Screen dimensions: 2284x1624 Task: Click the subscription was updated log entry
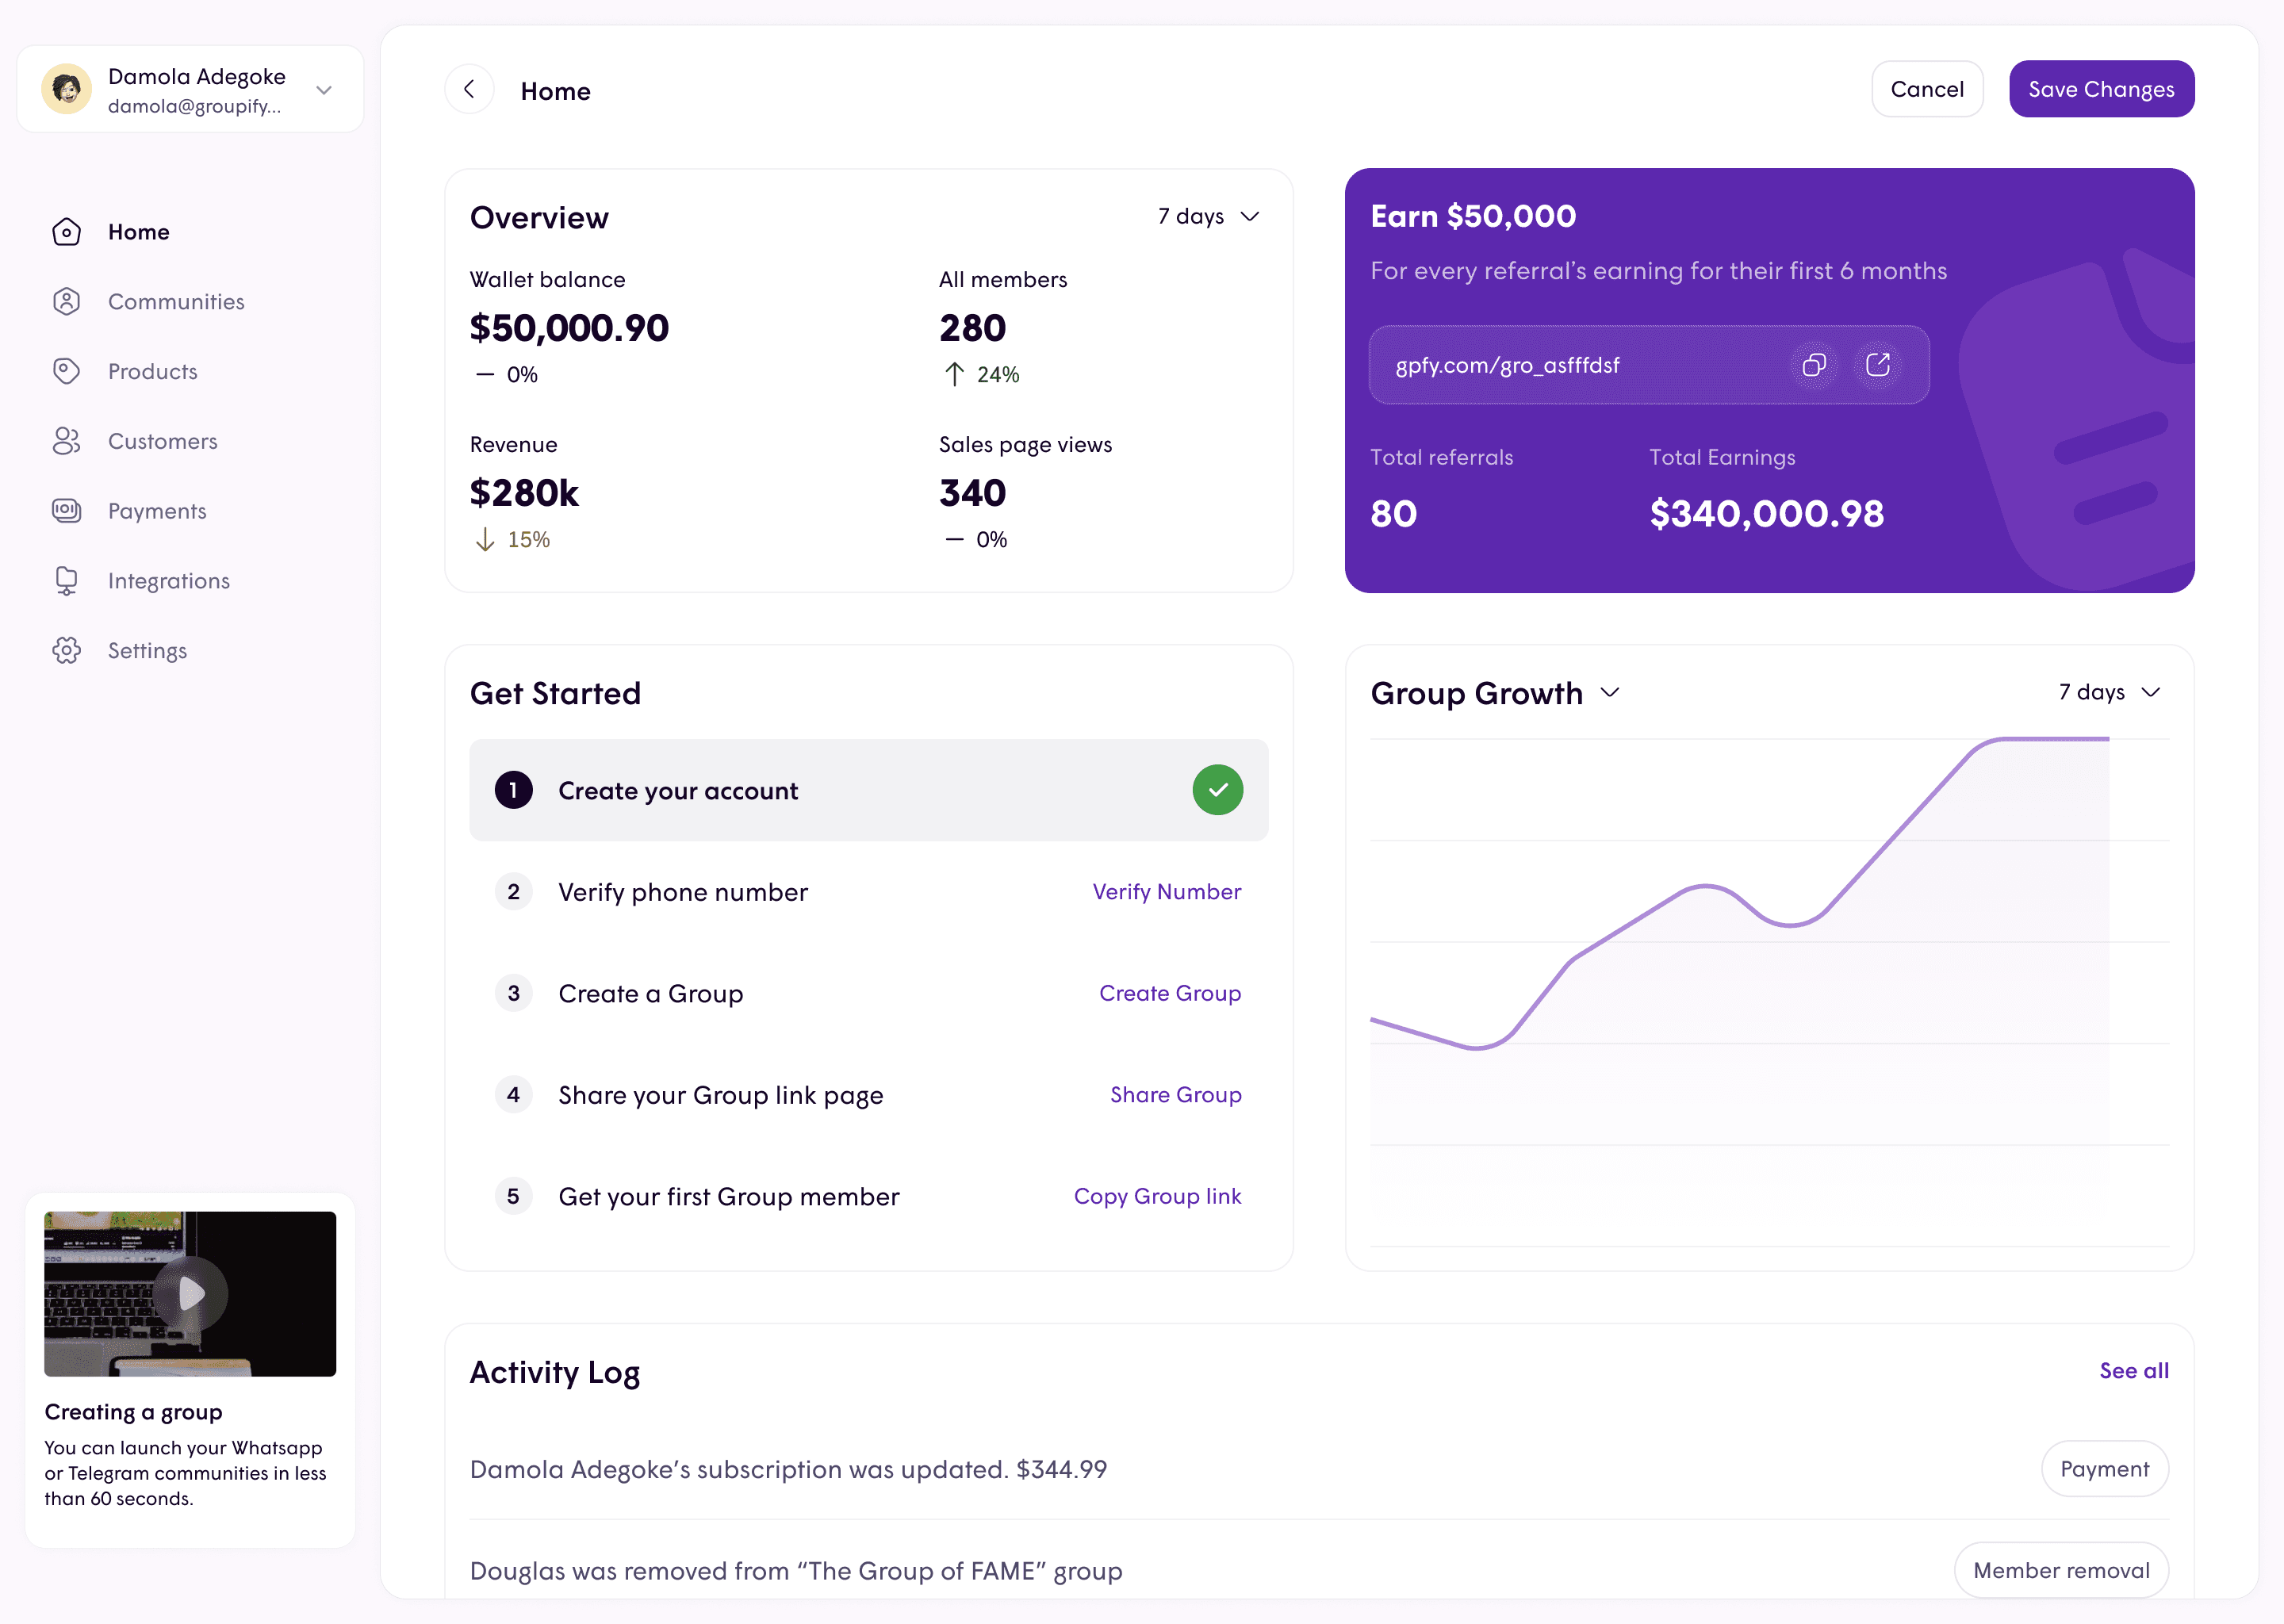point(788,1469)
